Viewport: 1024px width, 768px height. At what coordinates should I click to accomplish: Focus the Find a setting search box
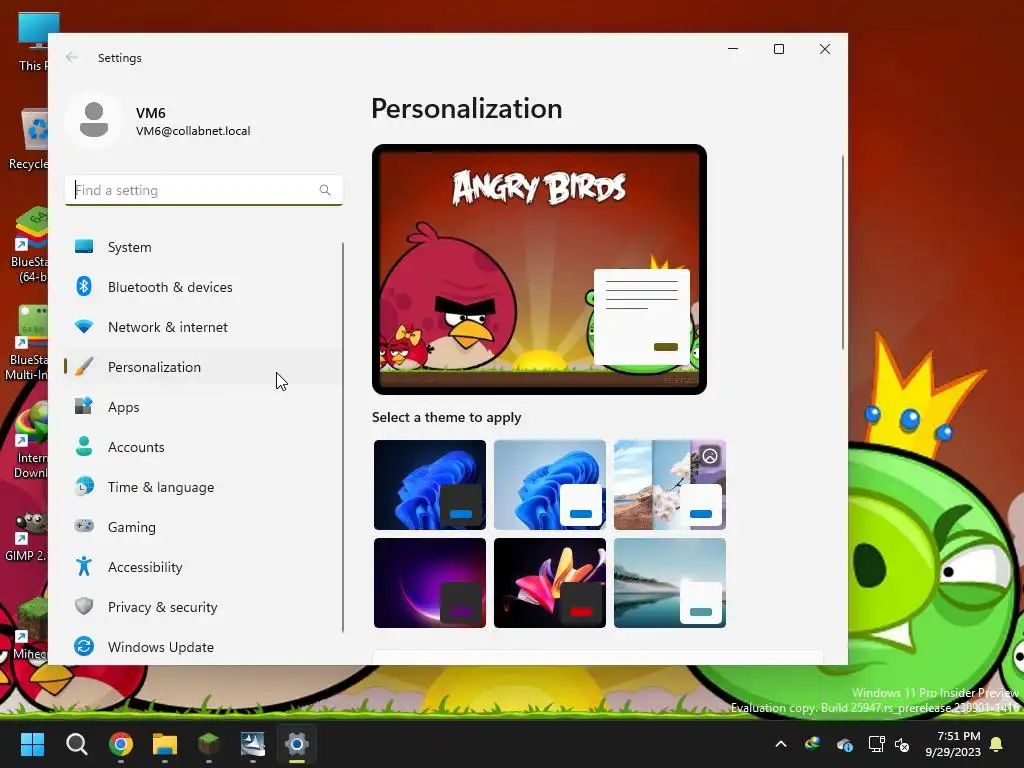point(204,190)
